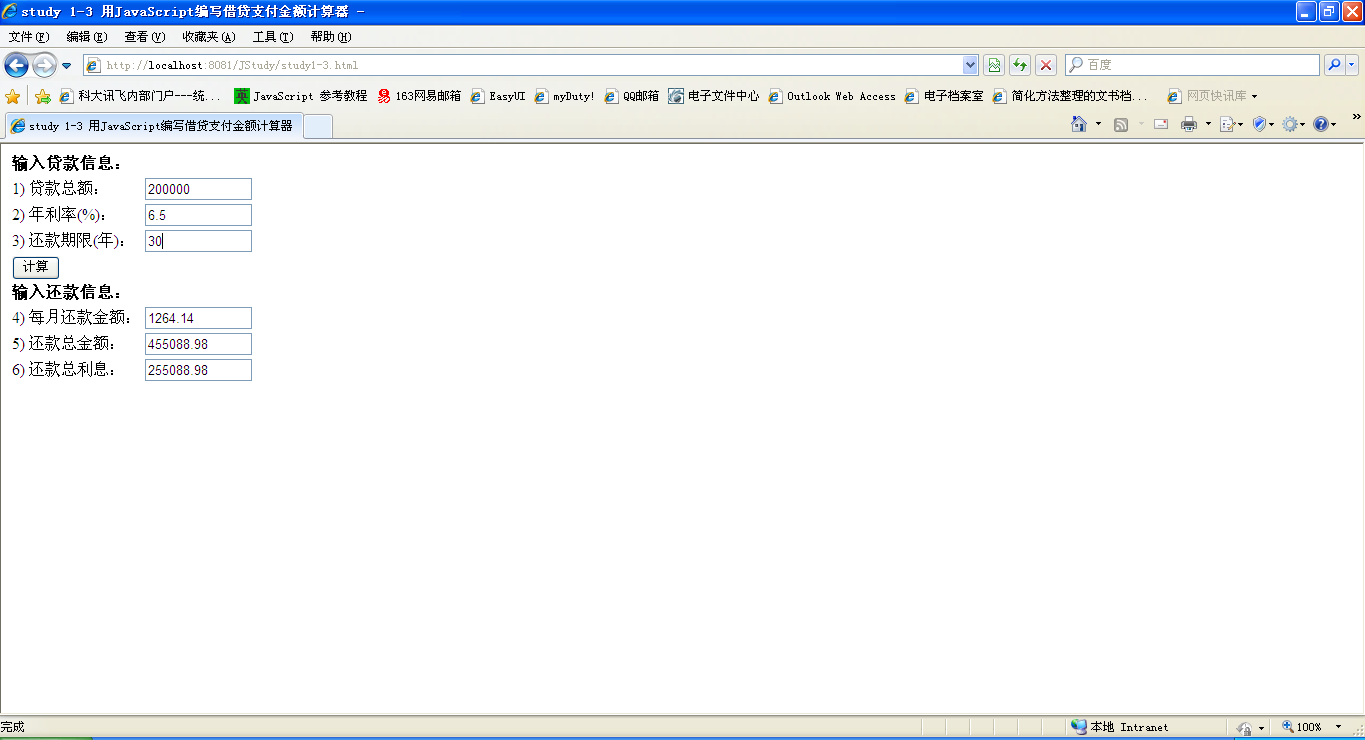Click the 百度 search box
1365x740 pixels.
[1192, 65]
